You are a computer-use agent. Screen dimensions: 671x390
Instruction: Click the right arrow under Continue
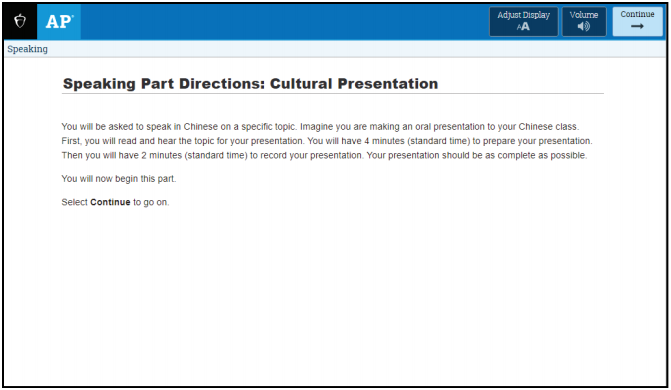(637, 27)
